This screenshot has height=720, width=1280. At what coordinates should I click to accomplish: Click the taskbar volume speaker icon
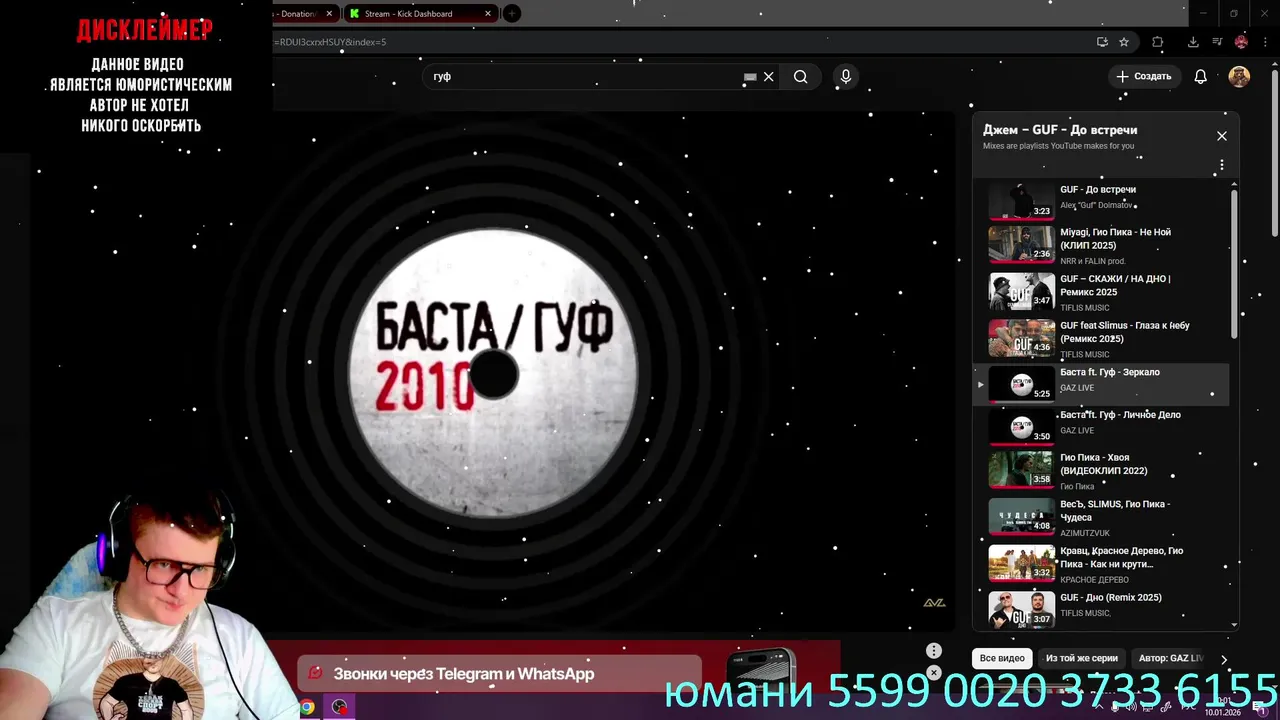coord(1130,707)
